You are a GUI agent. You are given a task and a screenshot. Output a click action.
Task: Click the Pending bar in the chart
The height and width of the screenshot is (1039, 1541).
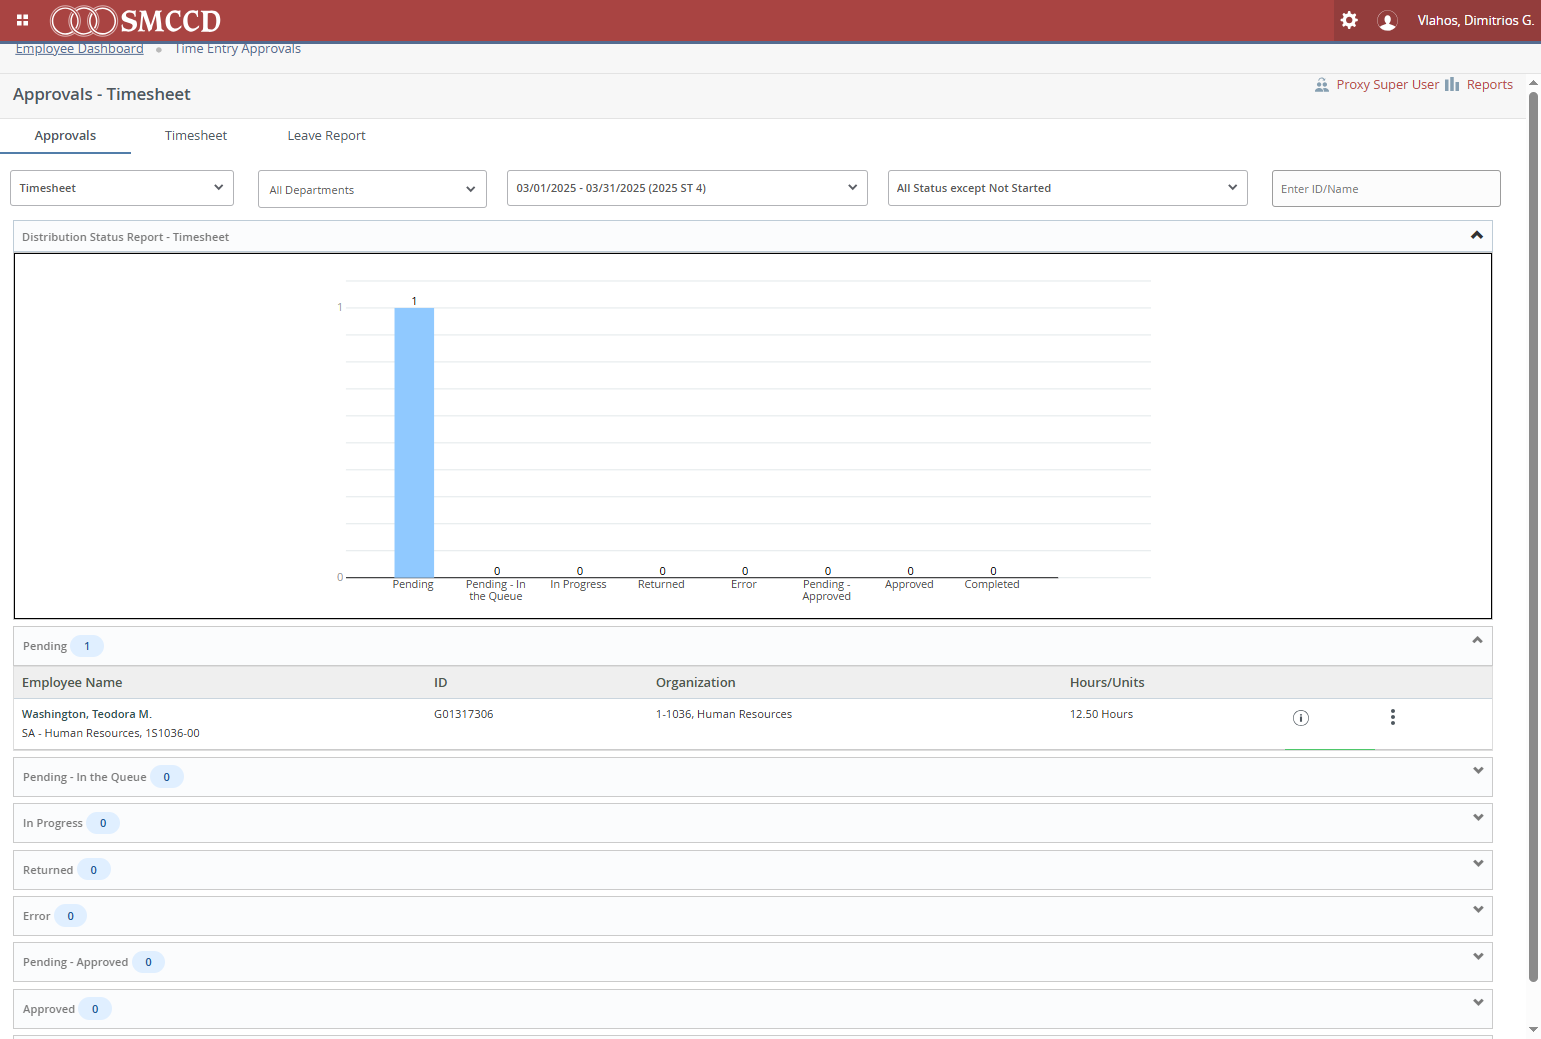pos(414,442)
